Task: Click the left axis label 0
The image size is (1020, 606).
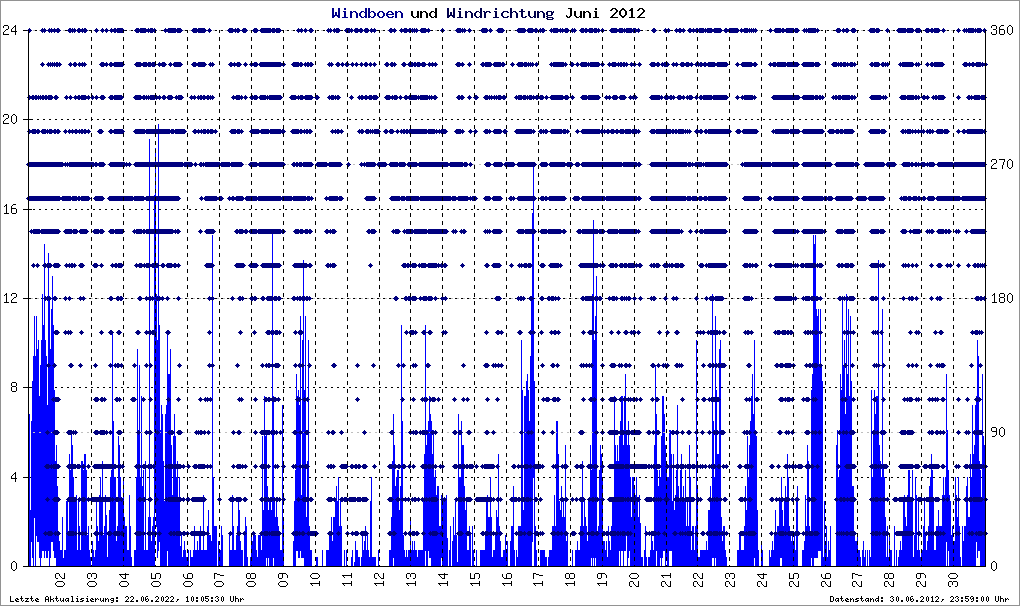Action: (x=14, y=566)
